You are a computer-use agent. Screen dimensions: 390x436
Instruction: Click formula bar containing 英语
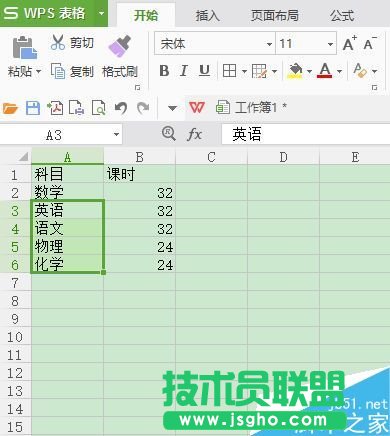coord(306,134)
